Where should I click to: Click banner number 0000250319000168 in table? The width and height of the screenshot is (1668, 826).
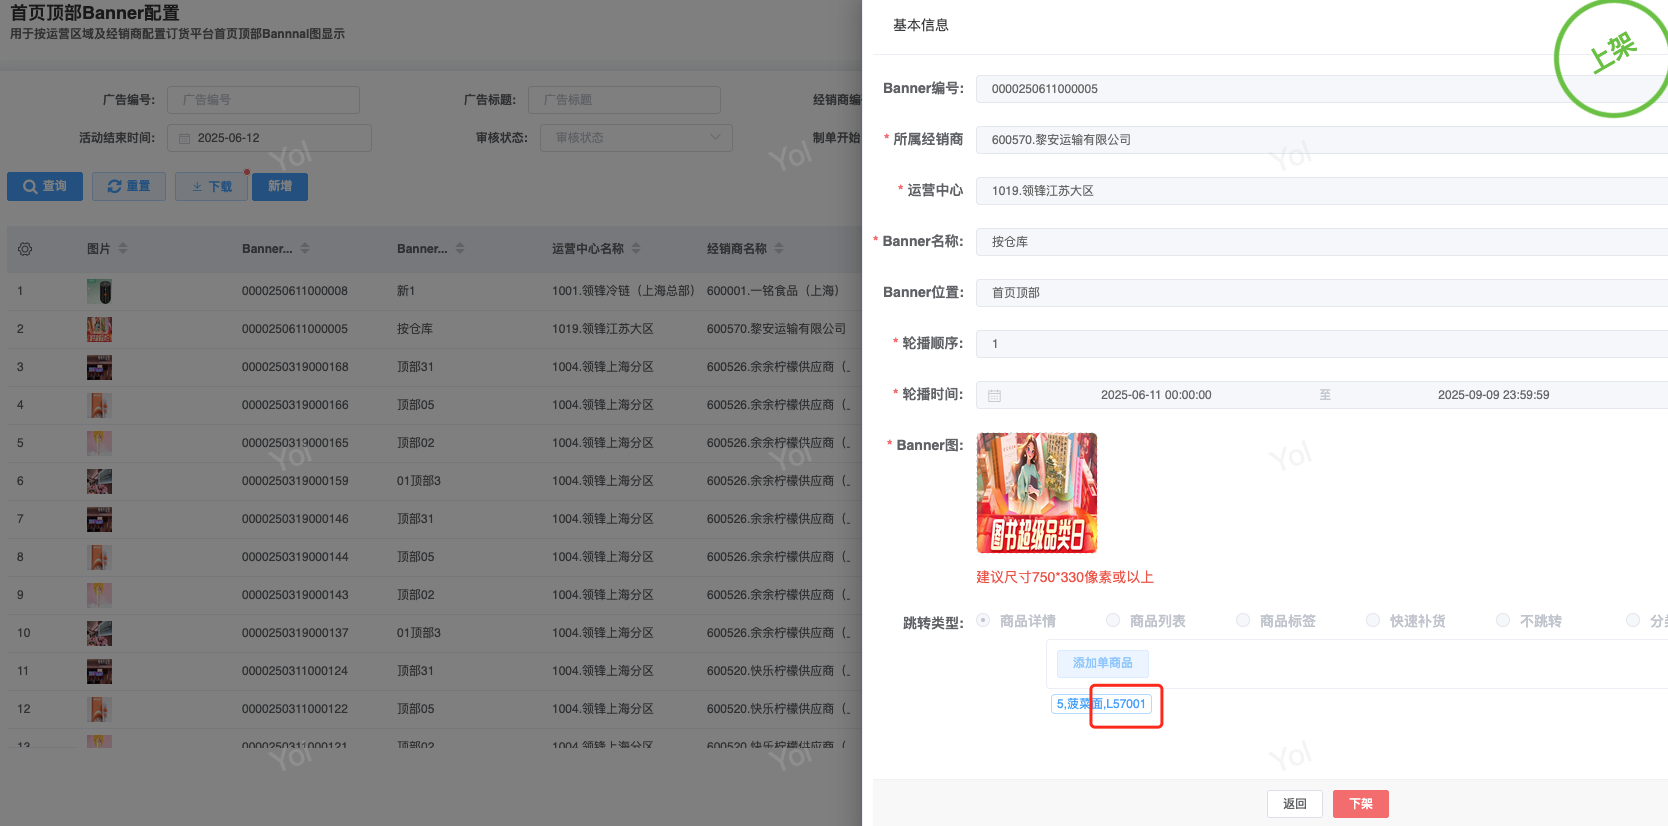point(295,367)
